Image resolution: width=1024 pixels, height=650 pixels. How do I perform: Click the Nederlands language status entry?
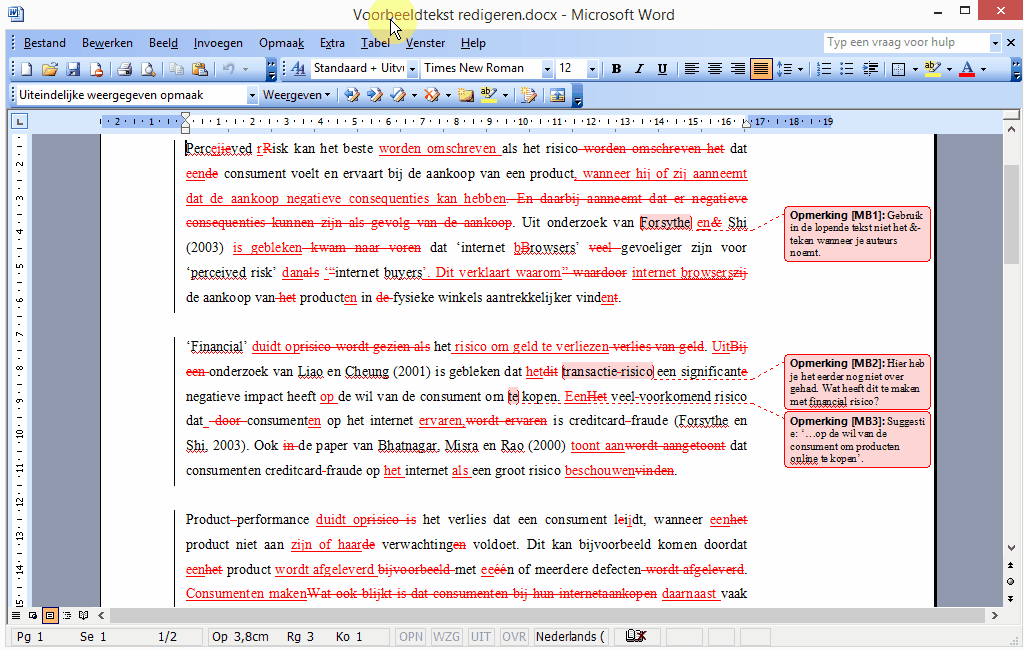[x=571, y=636]
